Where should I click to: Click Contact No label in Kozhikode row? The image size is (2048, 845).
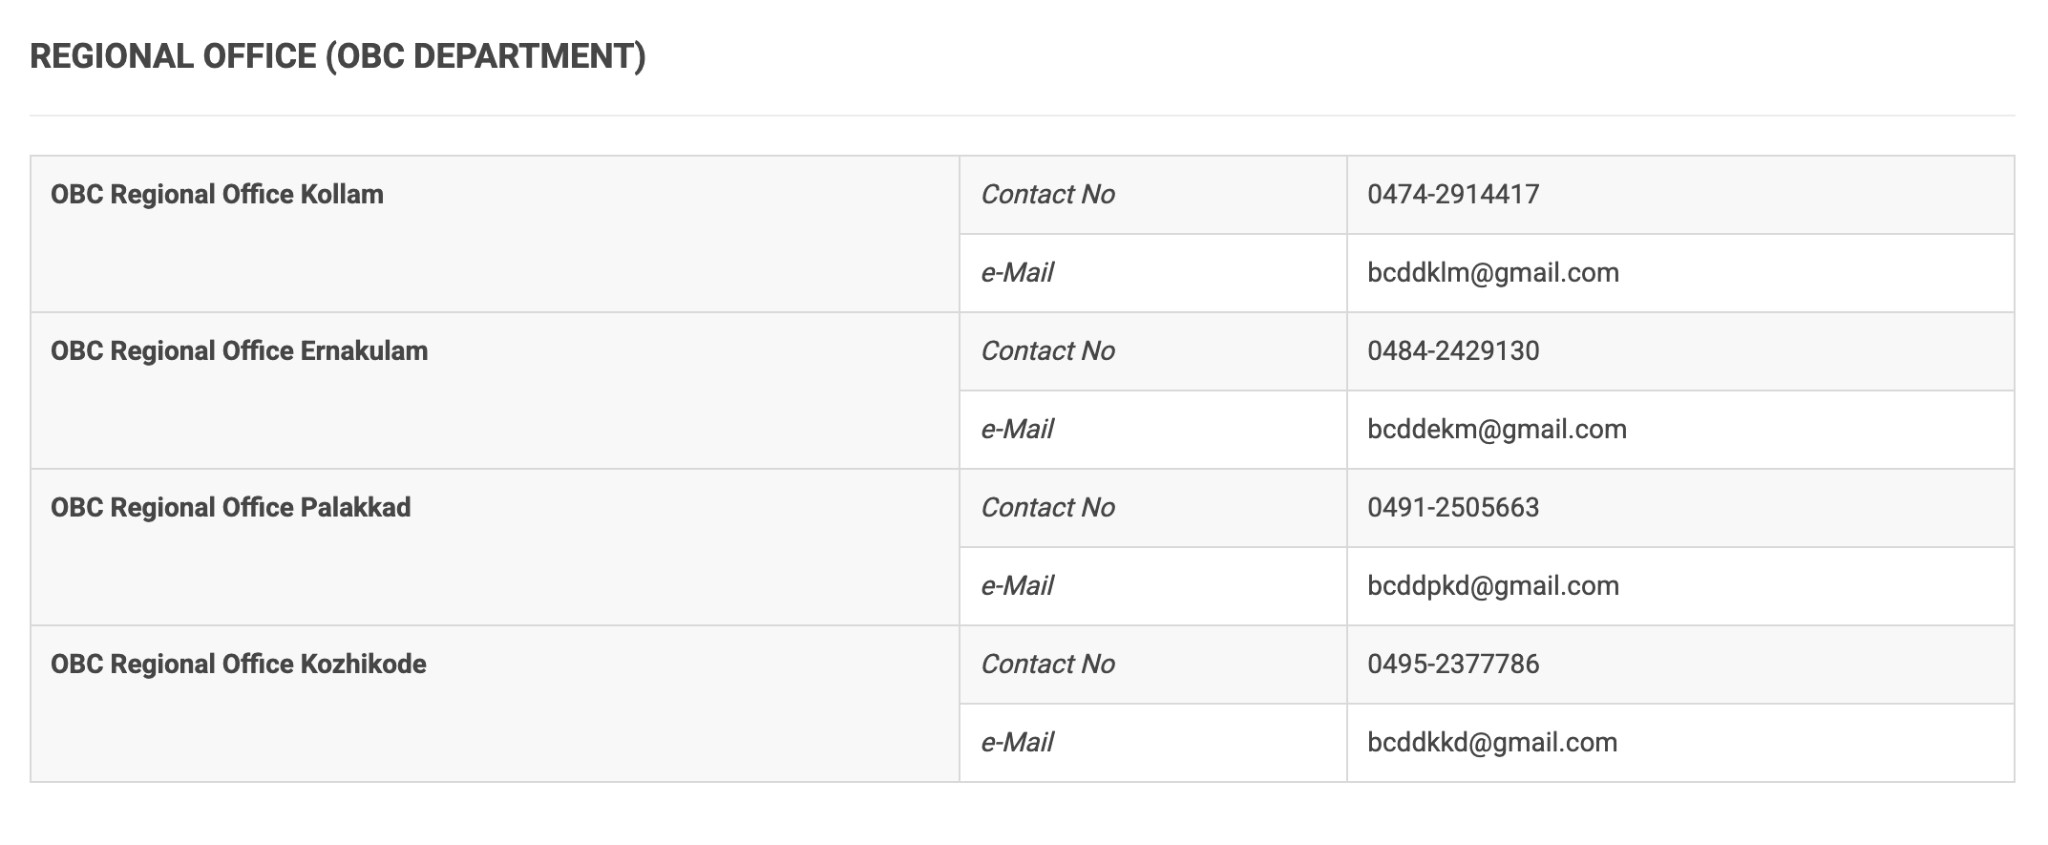point(1047,664)
